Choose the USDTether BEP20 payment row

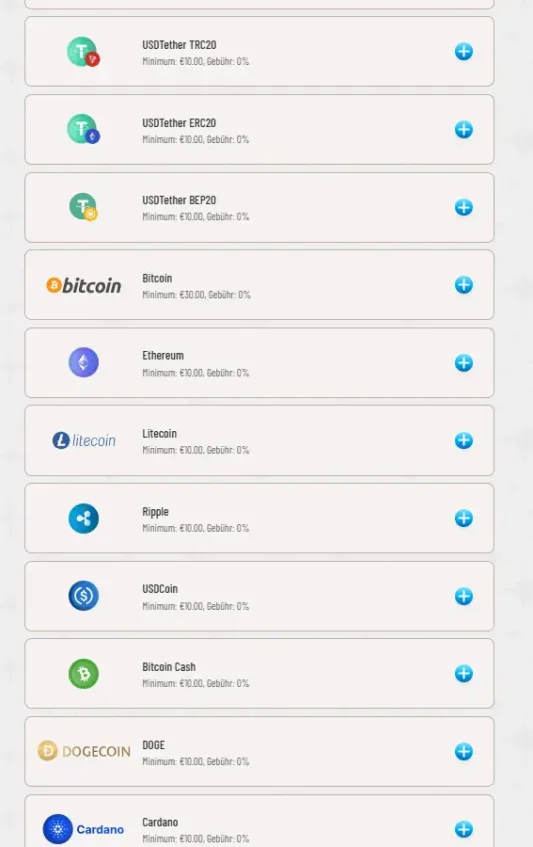259,207
